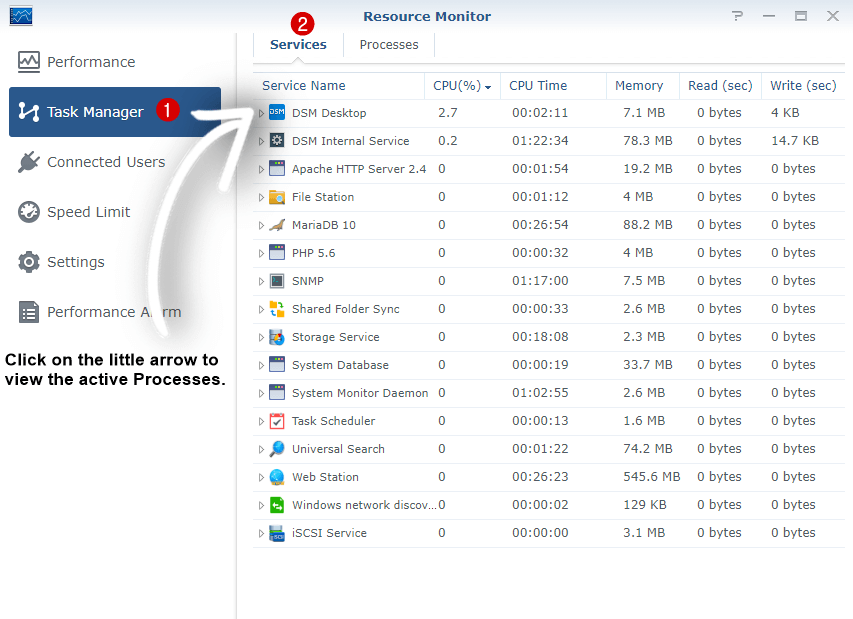Click the Performance Alarm list icon
The image size is (853, 619).
[29, 312]
